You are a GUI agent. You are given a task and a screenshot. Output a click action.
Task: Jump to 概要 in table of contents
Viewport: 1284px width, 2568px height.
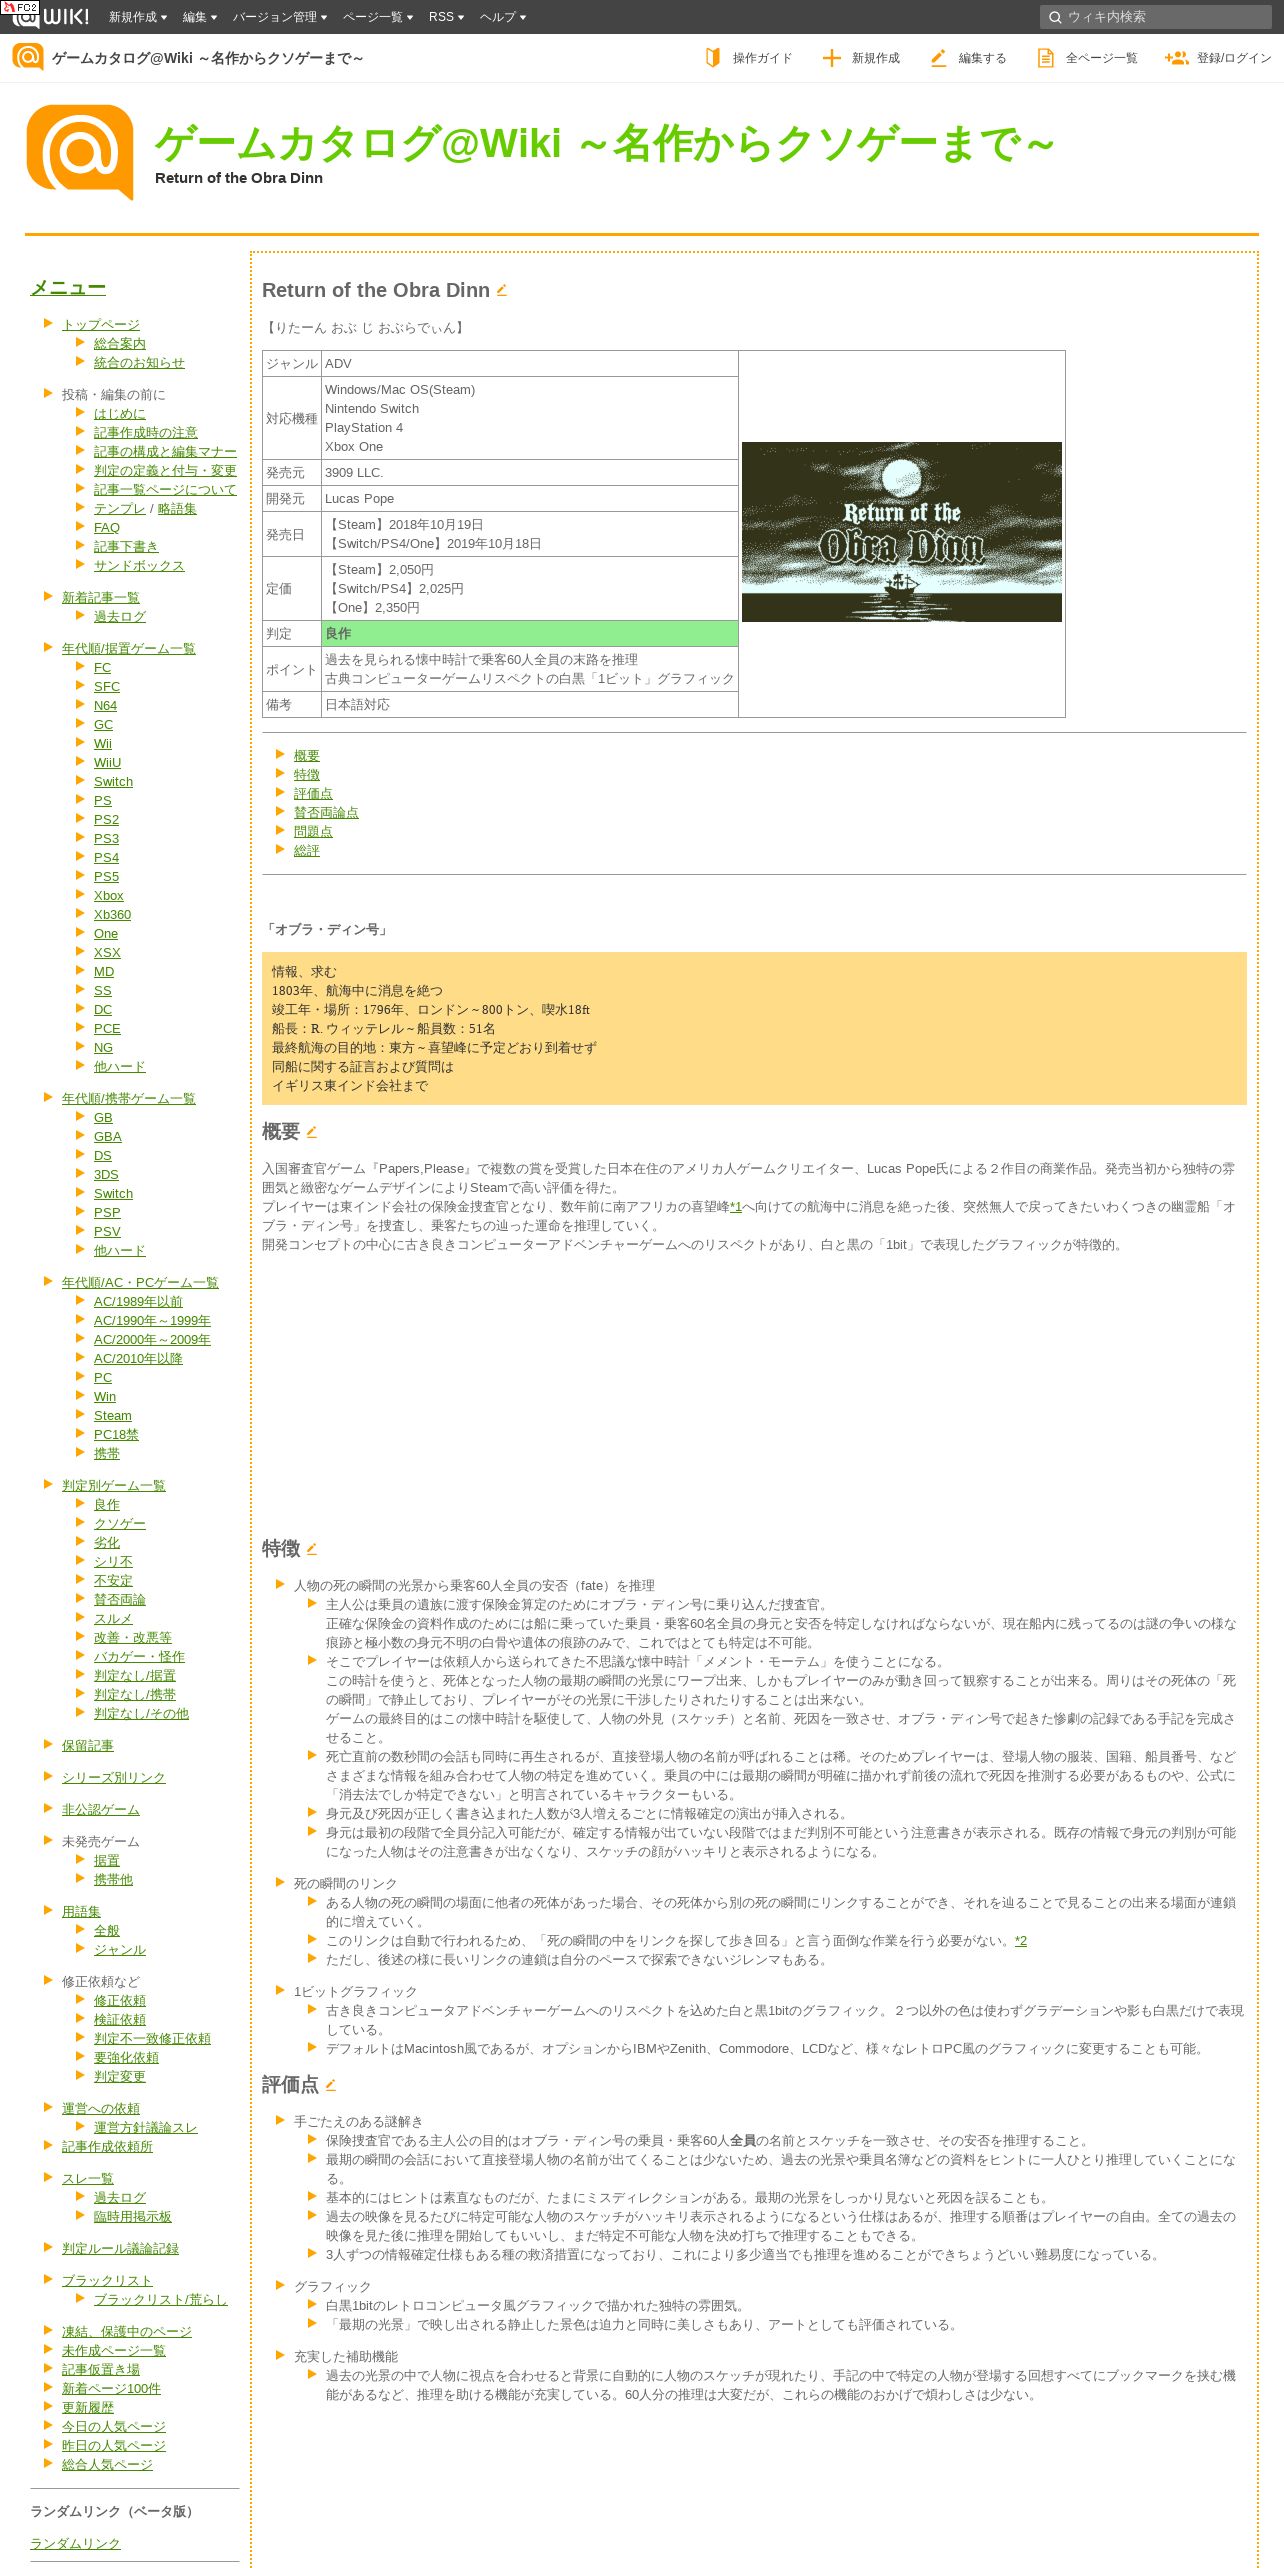pos(307,756)
